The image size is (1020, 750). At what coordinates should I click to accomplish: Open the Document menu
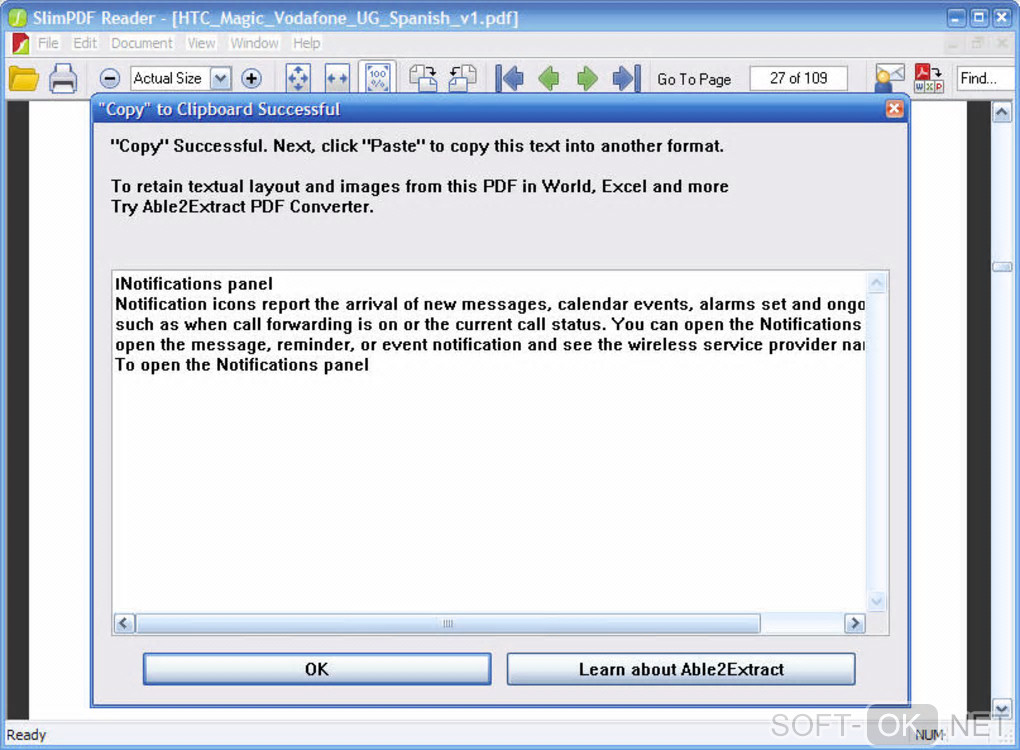pyautogui.click(x=142, y=43)
